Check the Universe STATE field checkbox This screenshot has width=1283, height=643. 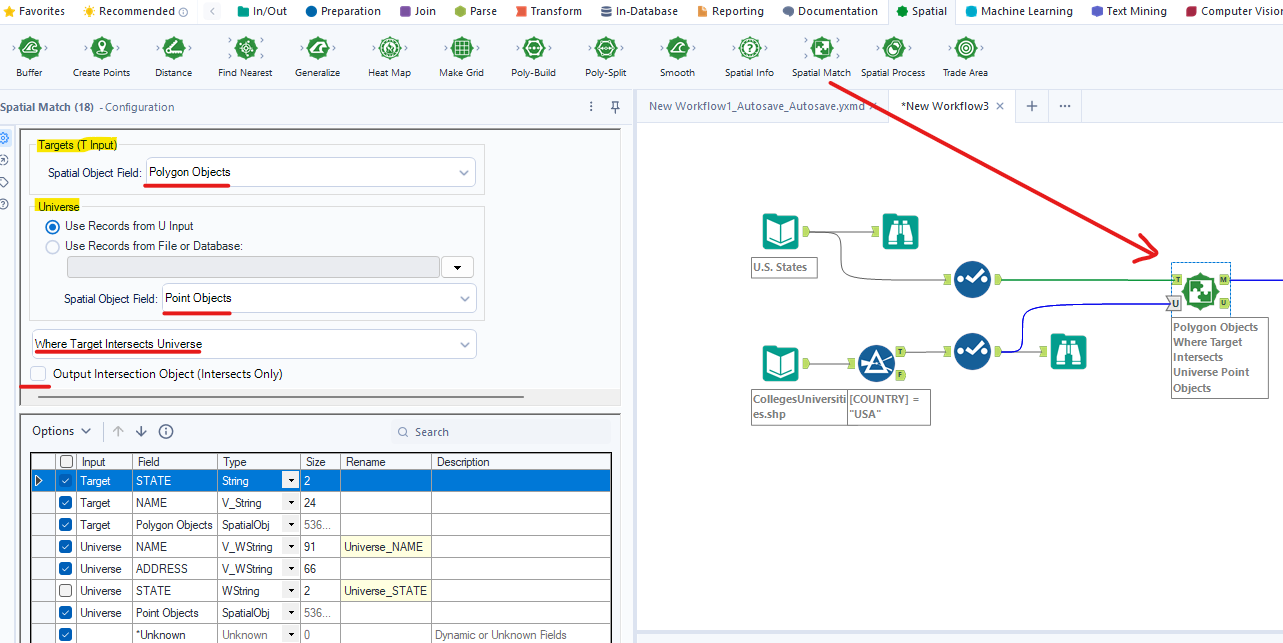tap(66, 591)
